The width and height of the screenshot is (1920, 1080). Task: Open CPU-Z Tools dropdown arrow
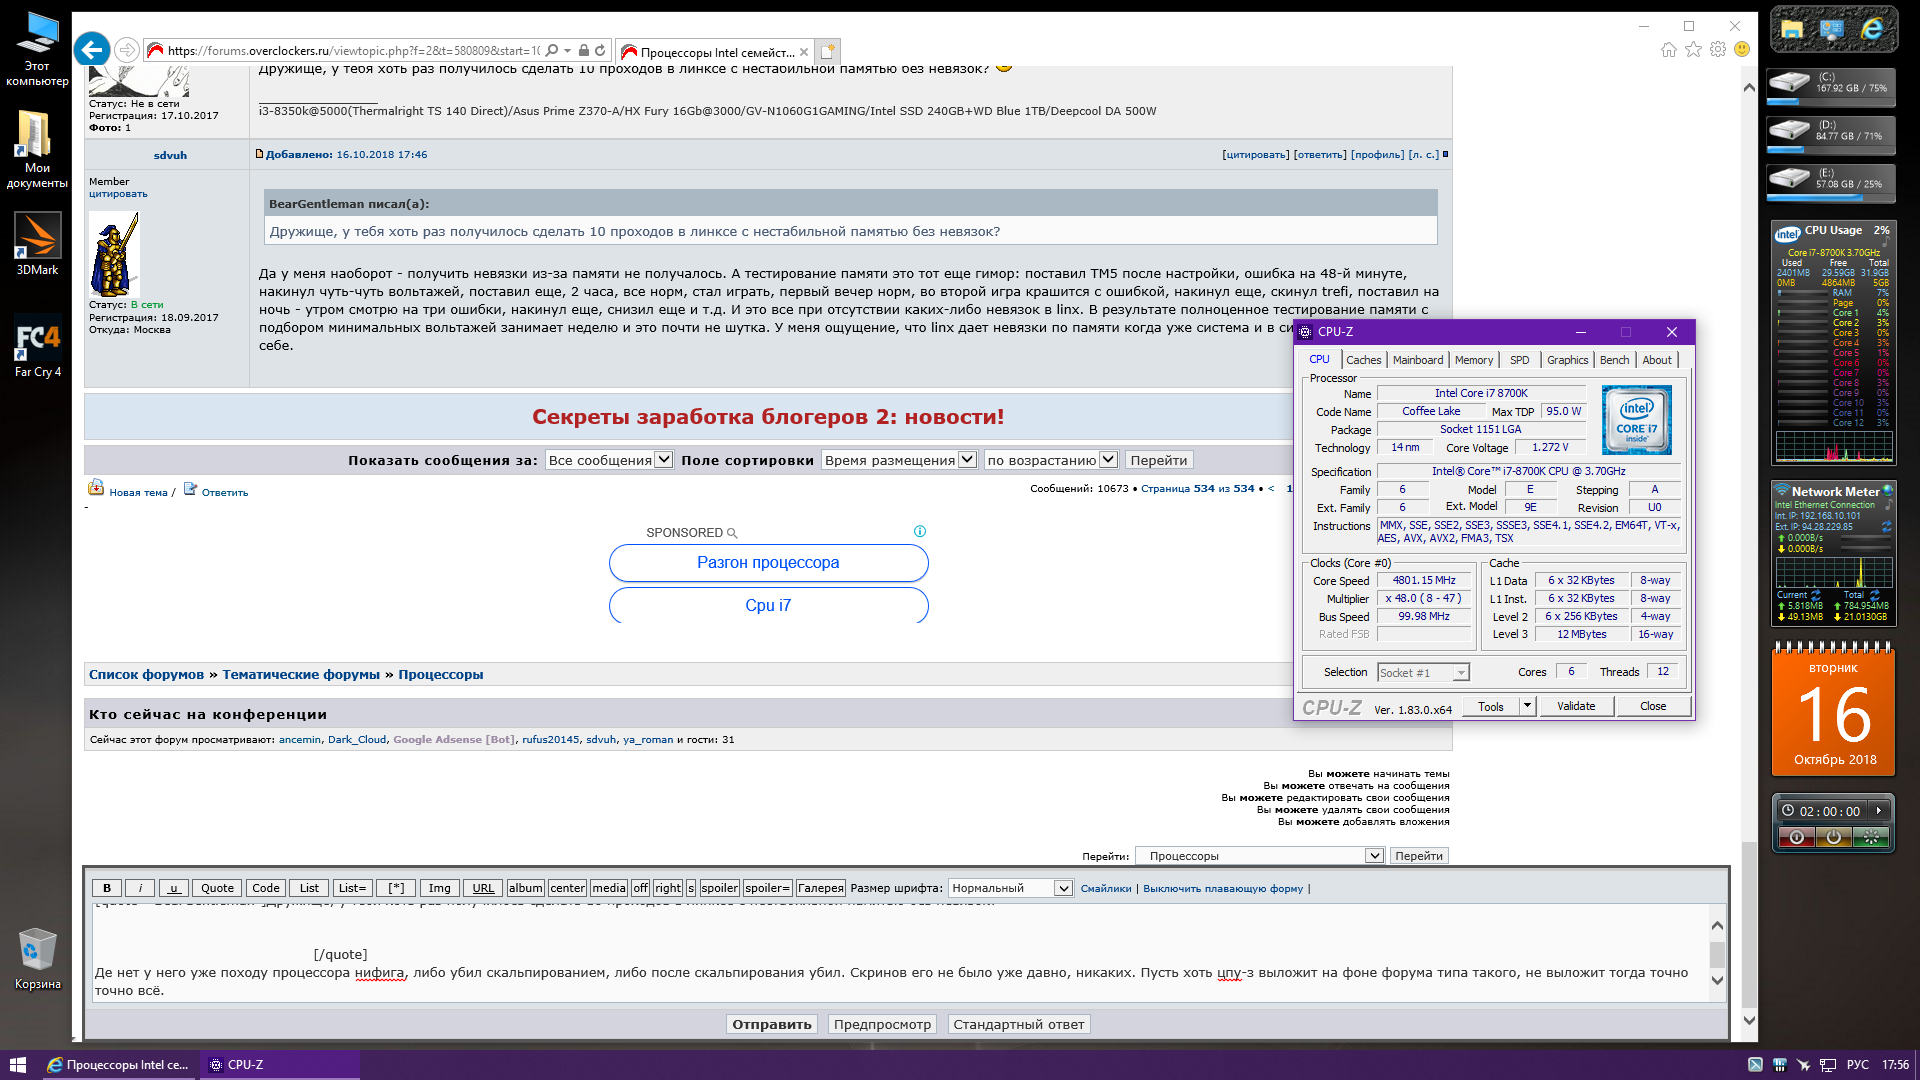pos(1527,706)
